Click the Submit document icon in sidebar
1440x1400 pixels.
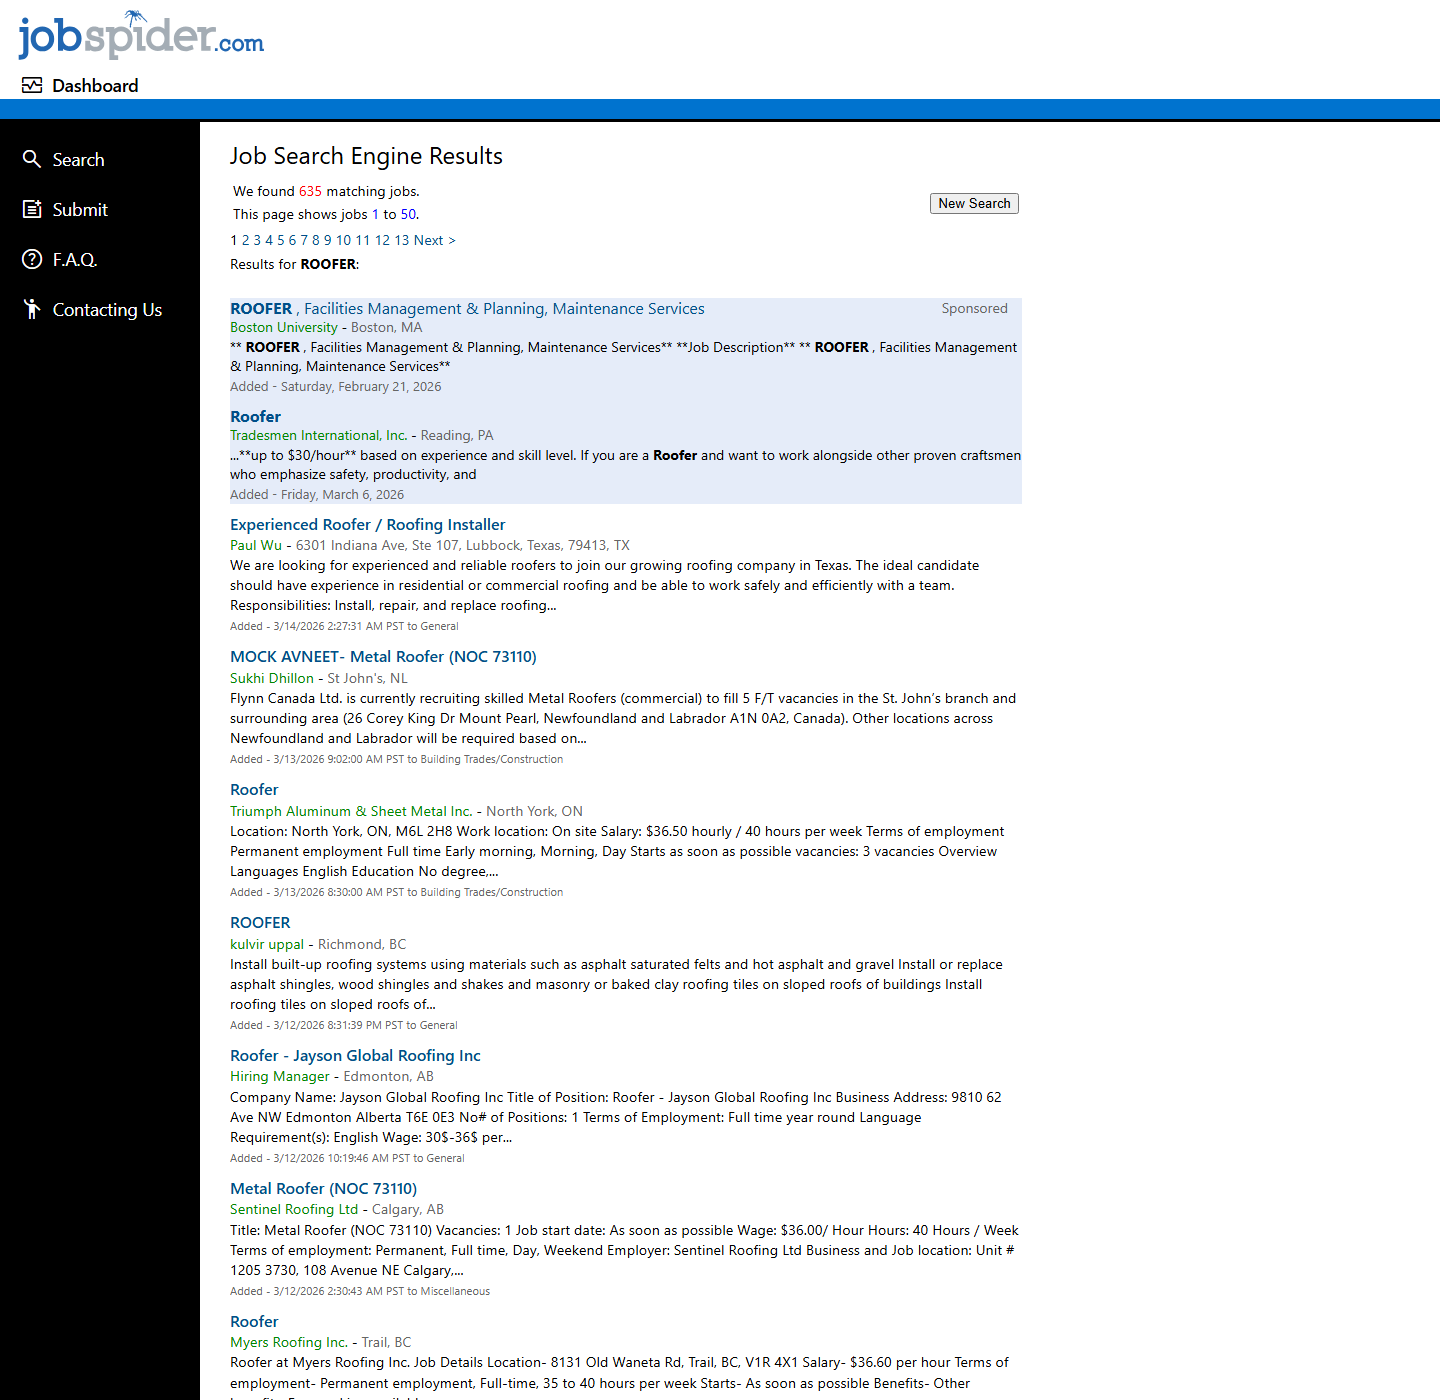pos(32,209)
